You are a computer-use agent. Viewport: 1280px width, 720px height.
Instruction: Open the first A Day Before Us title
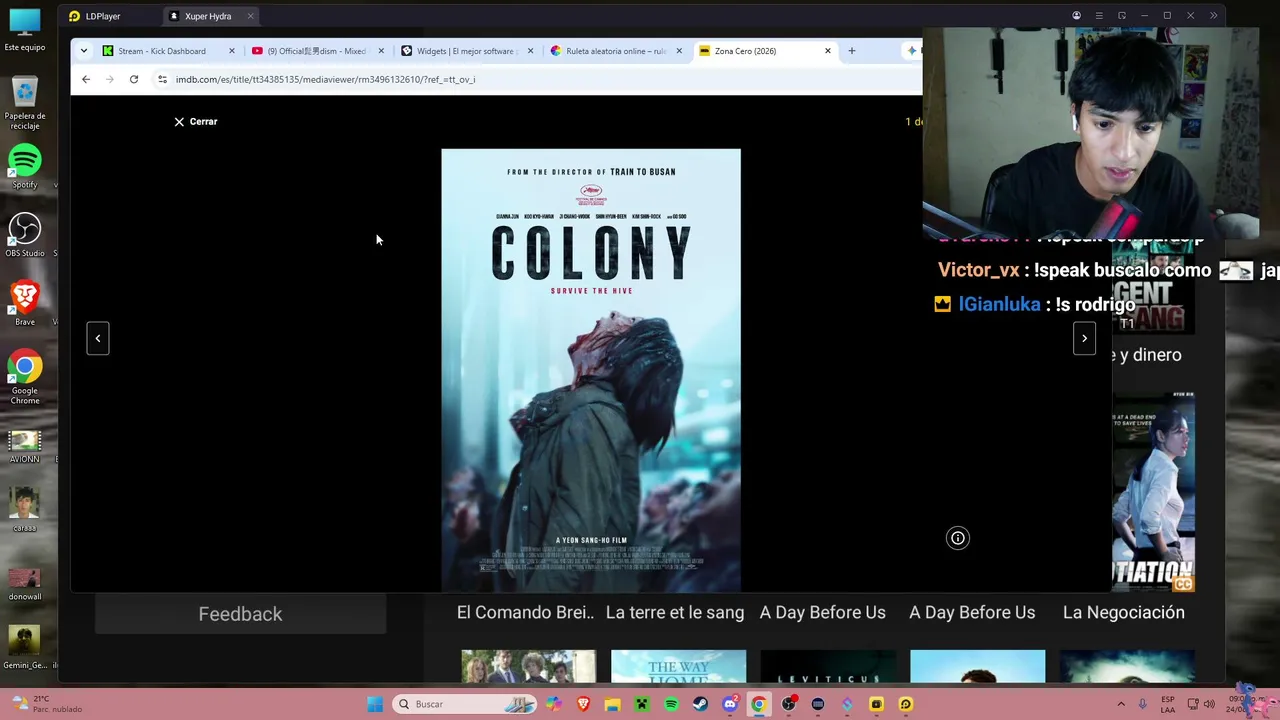tap(823, 612)
